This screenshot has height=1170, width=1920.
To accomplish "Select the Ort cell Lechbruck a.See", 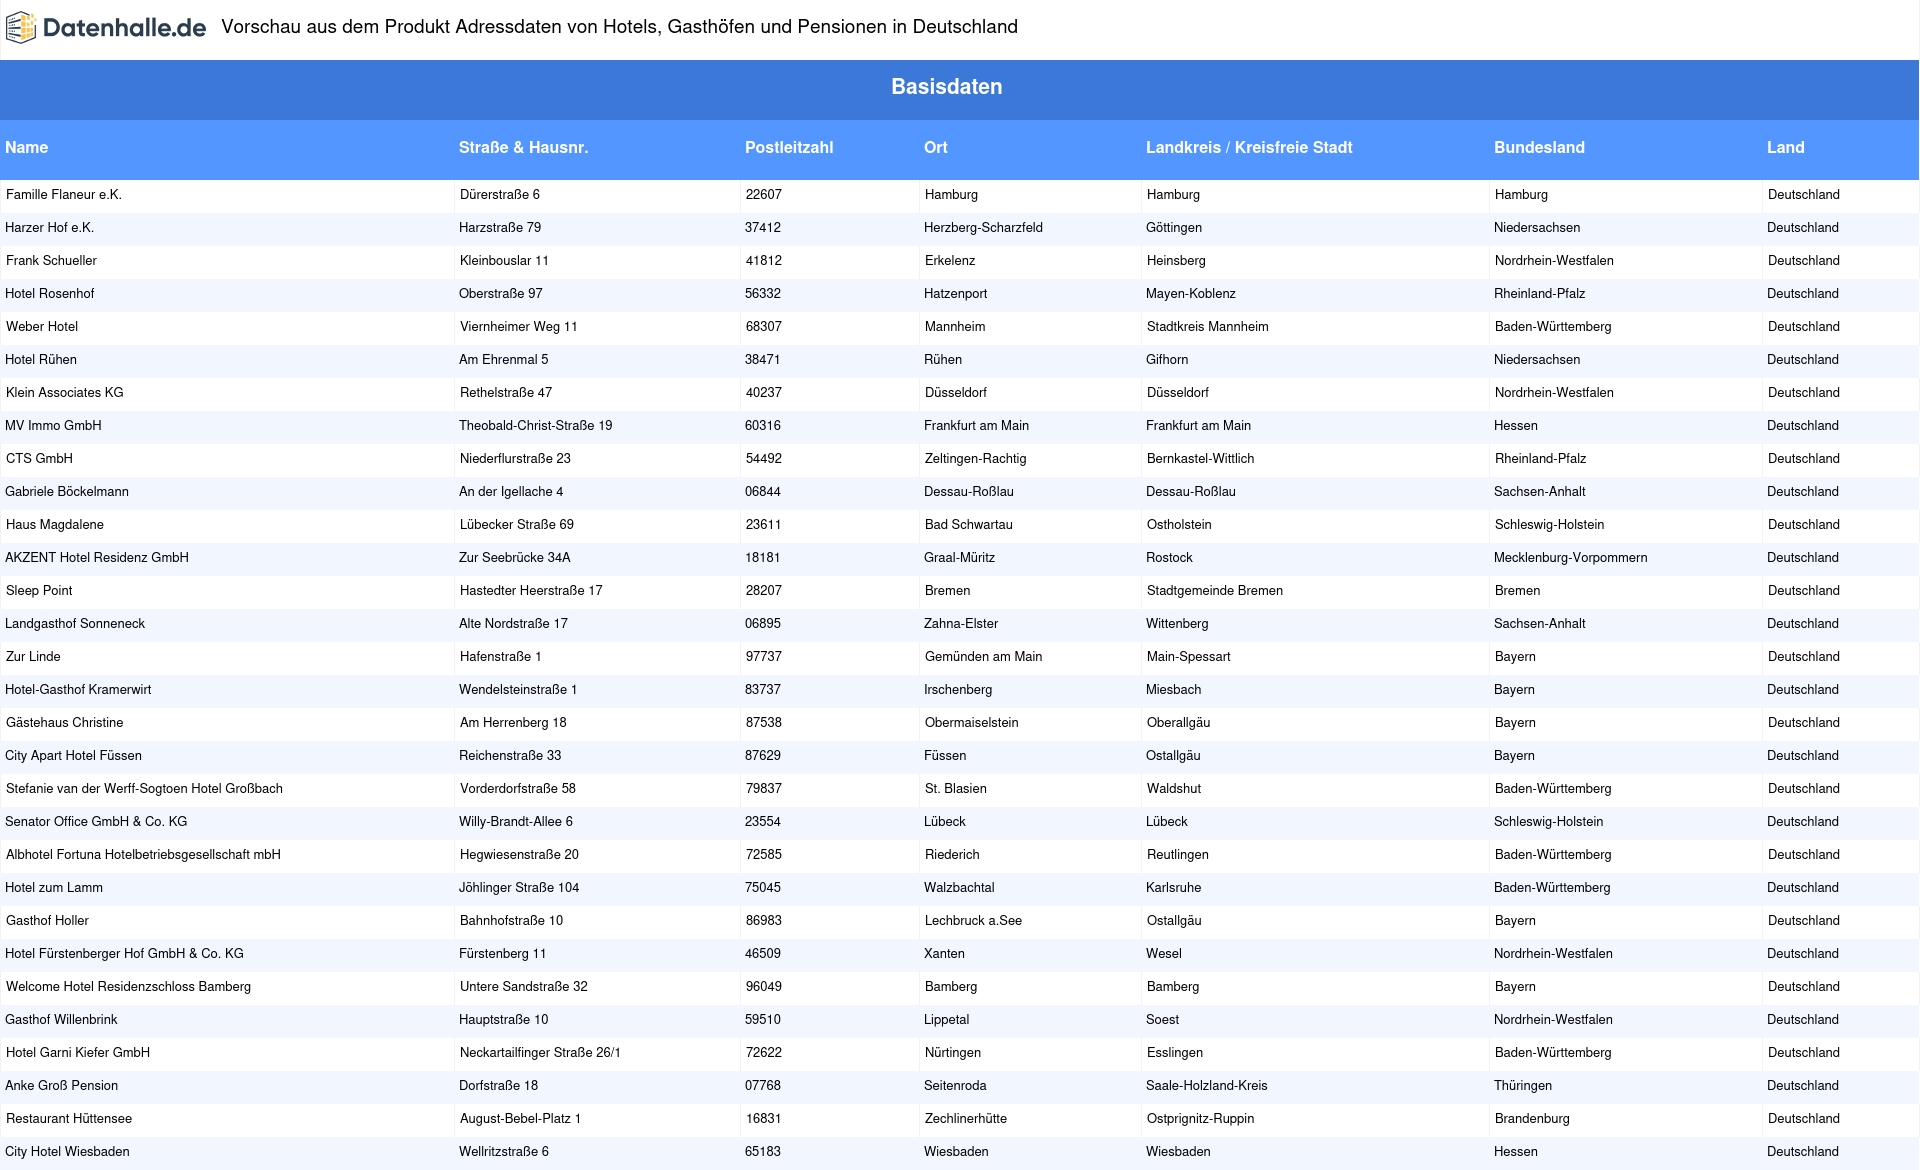I will tap(973, 921).
